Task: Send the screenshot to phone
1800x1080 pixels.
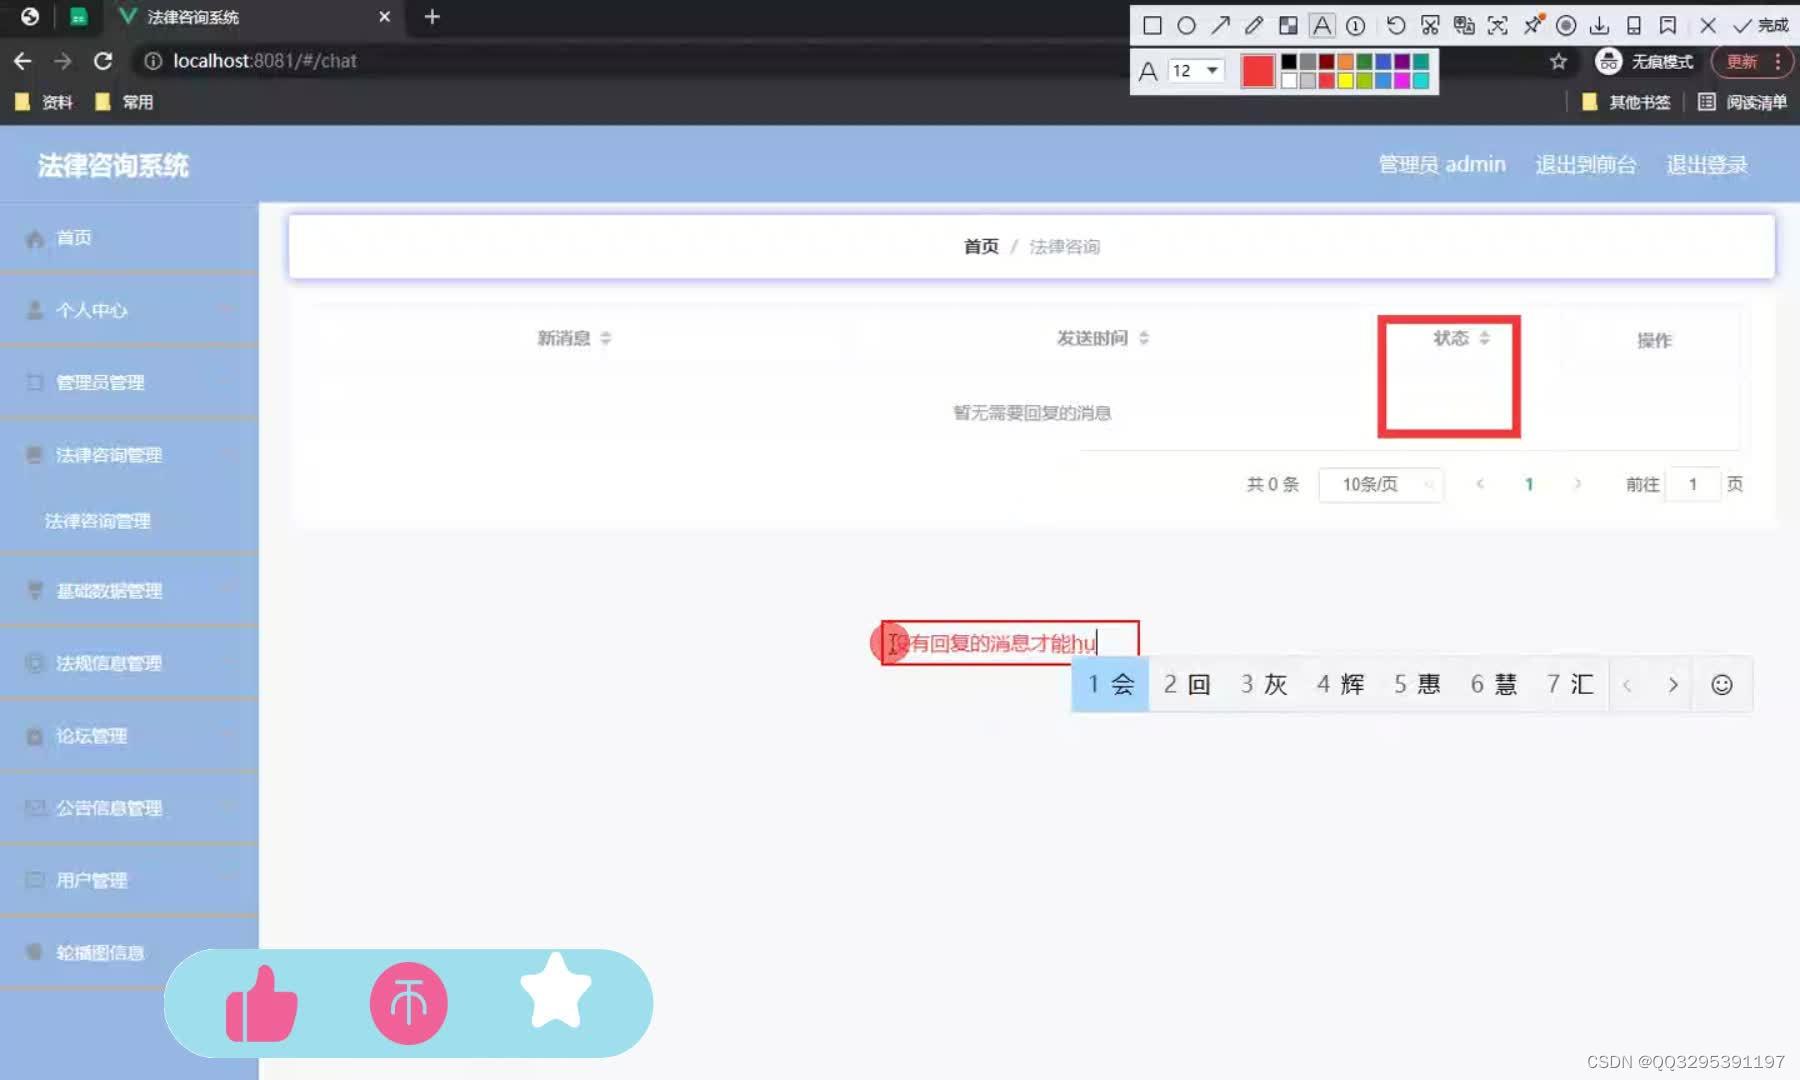Action: [1634, 26]
